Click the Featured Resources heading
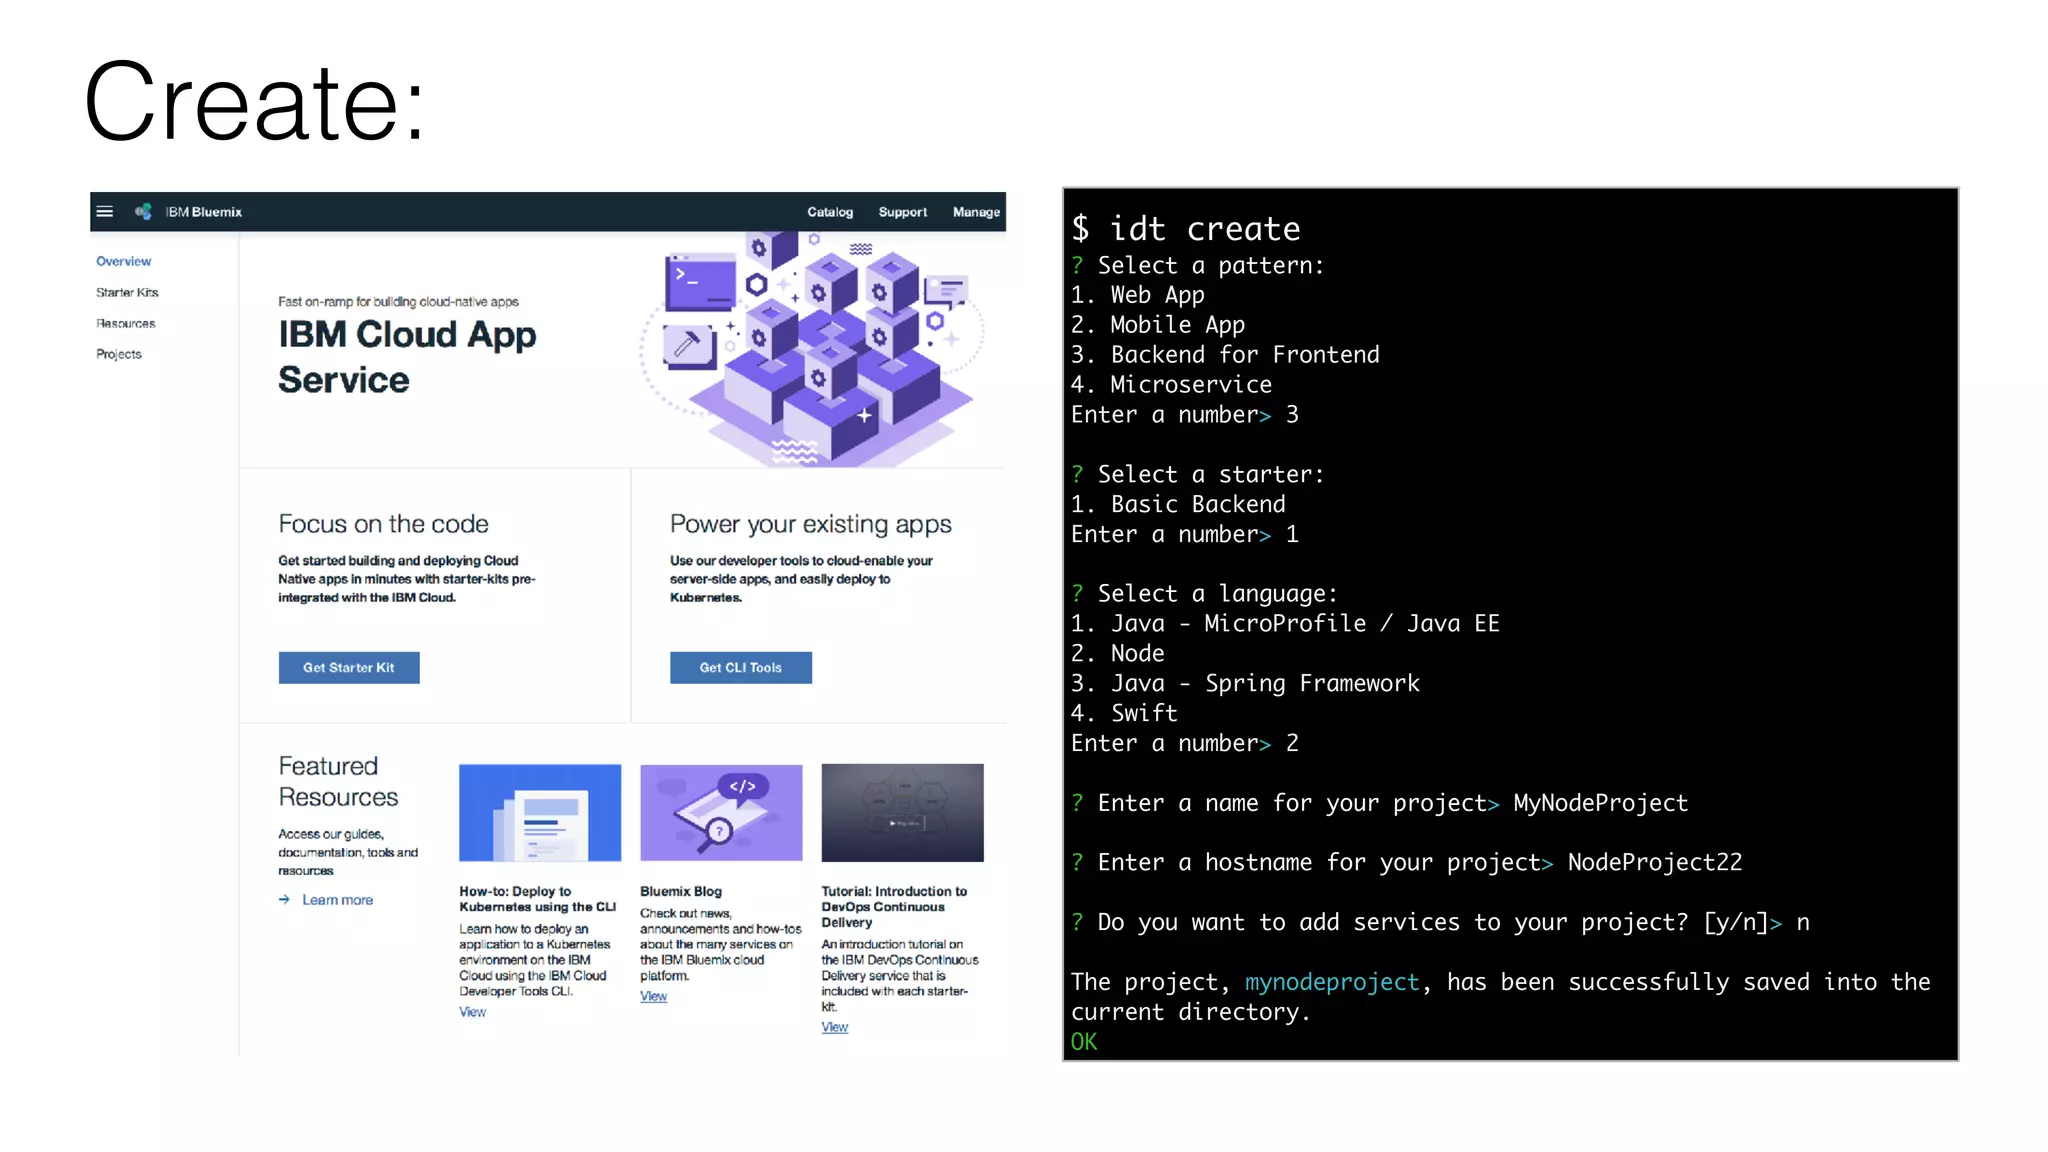Screen dimensions: 2048x1152 coord(338,781)
